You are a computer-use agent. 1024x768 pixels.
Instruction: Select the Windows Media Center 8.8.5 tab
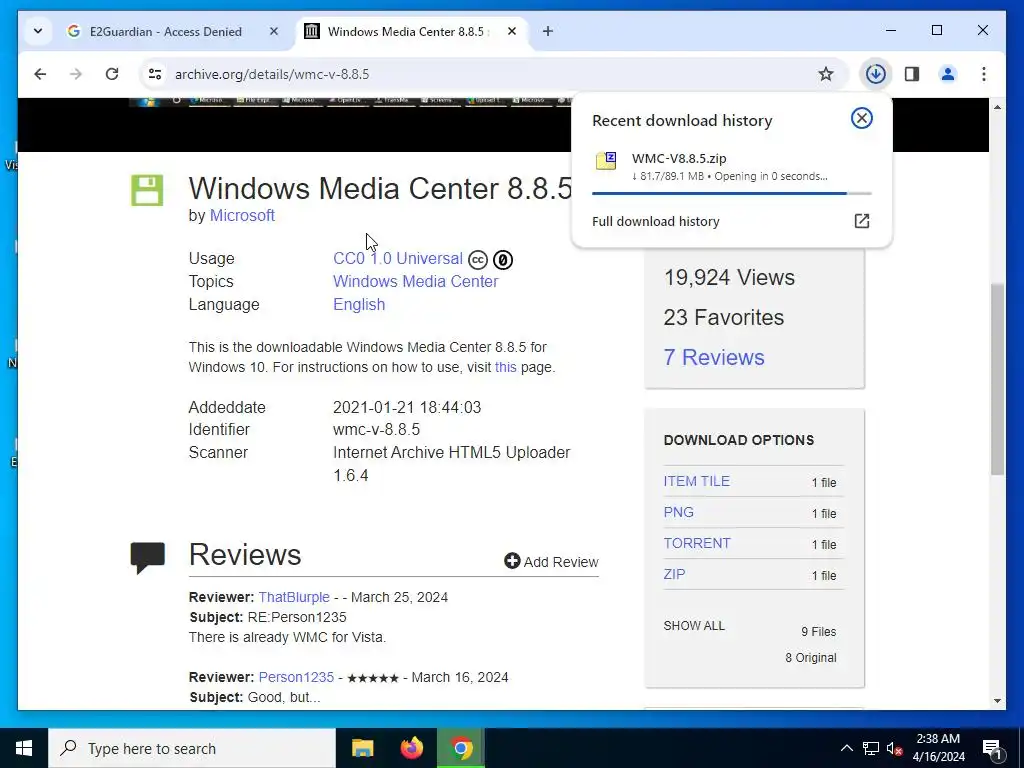(x=406, y=31)
